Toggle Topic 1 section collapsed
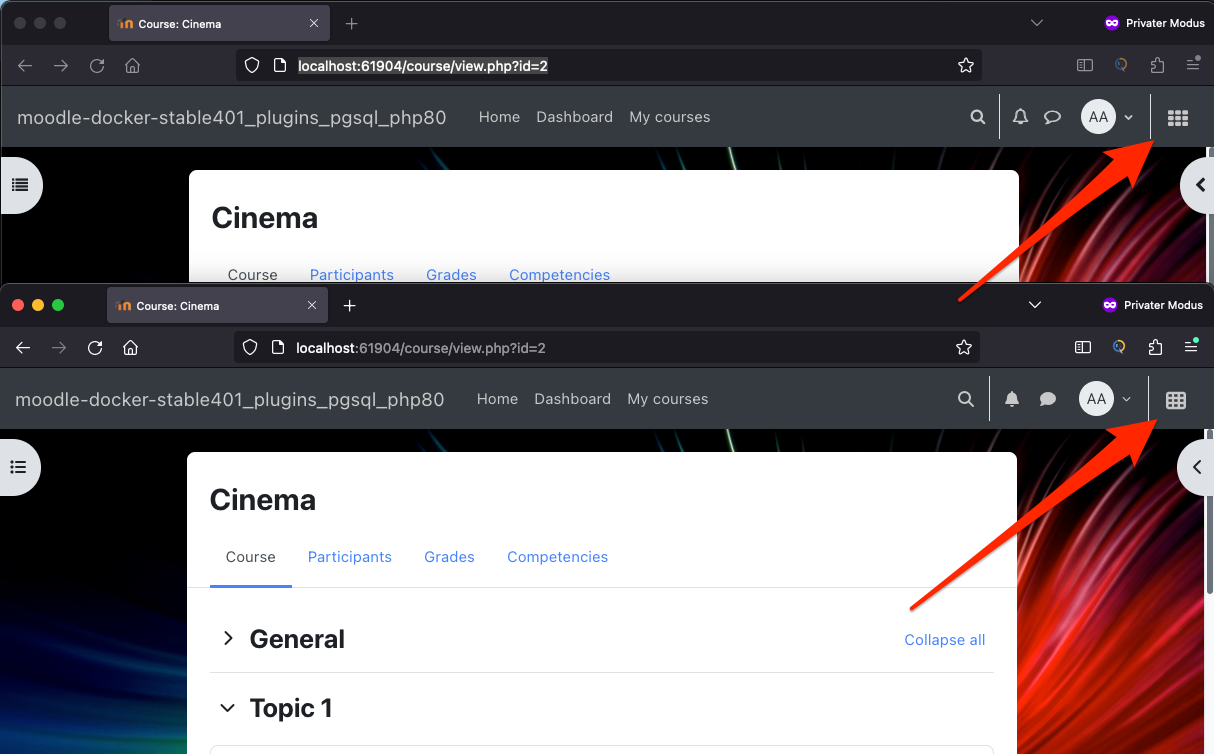Image resolution: width=1214 pixels, height=754 pixels. pyautogui.click(x=228, y=707)
